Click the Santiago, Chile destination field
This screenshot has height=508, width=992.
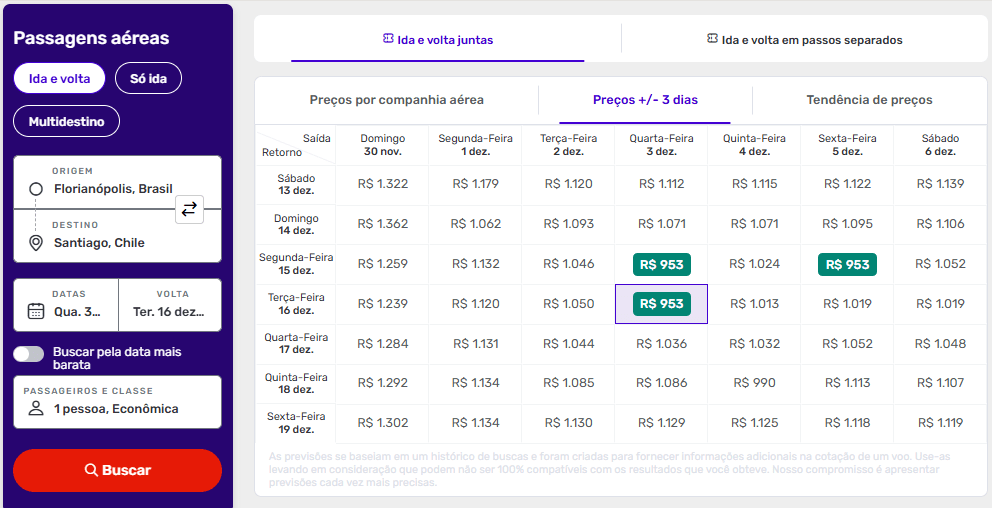[x=100, y=243]
